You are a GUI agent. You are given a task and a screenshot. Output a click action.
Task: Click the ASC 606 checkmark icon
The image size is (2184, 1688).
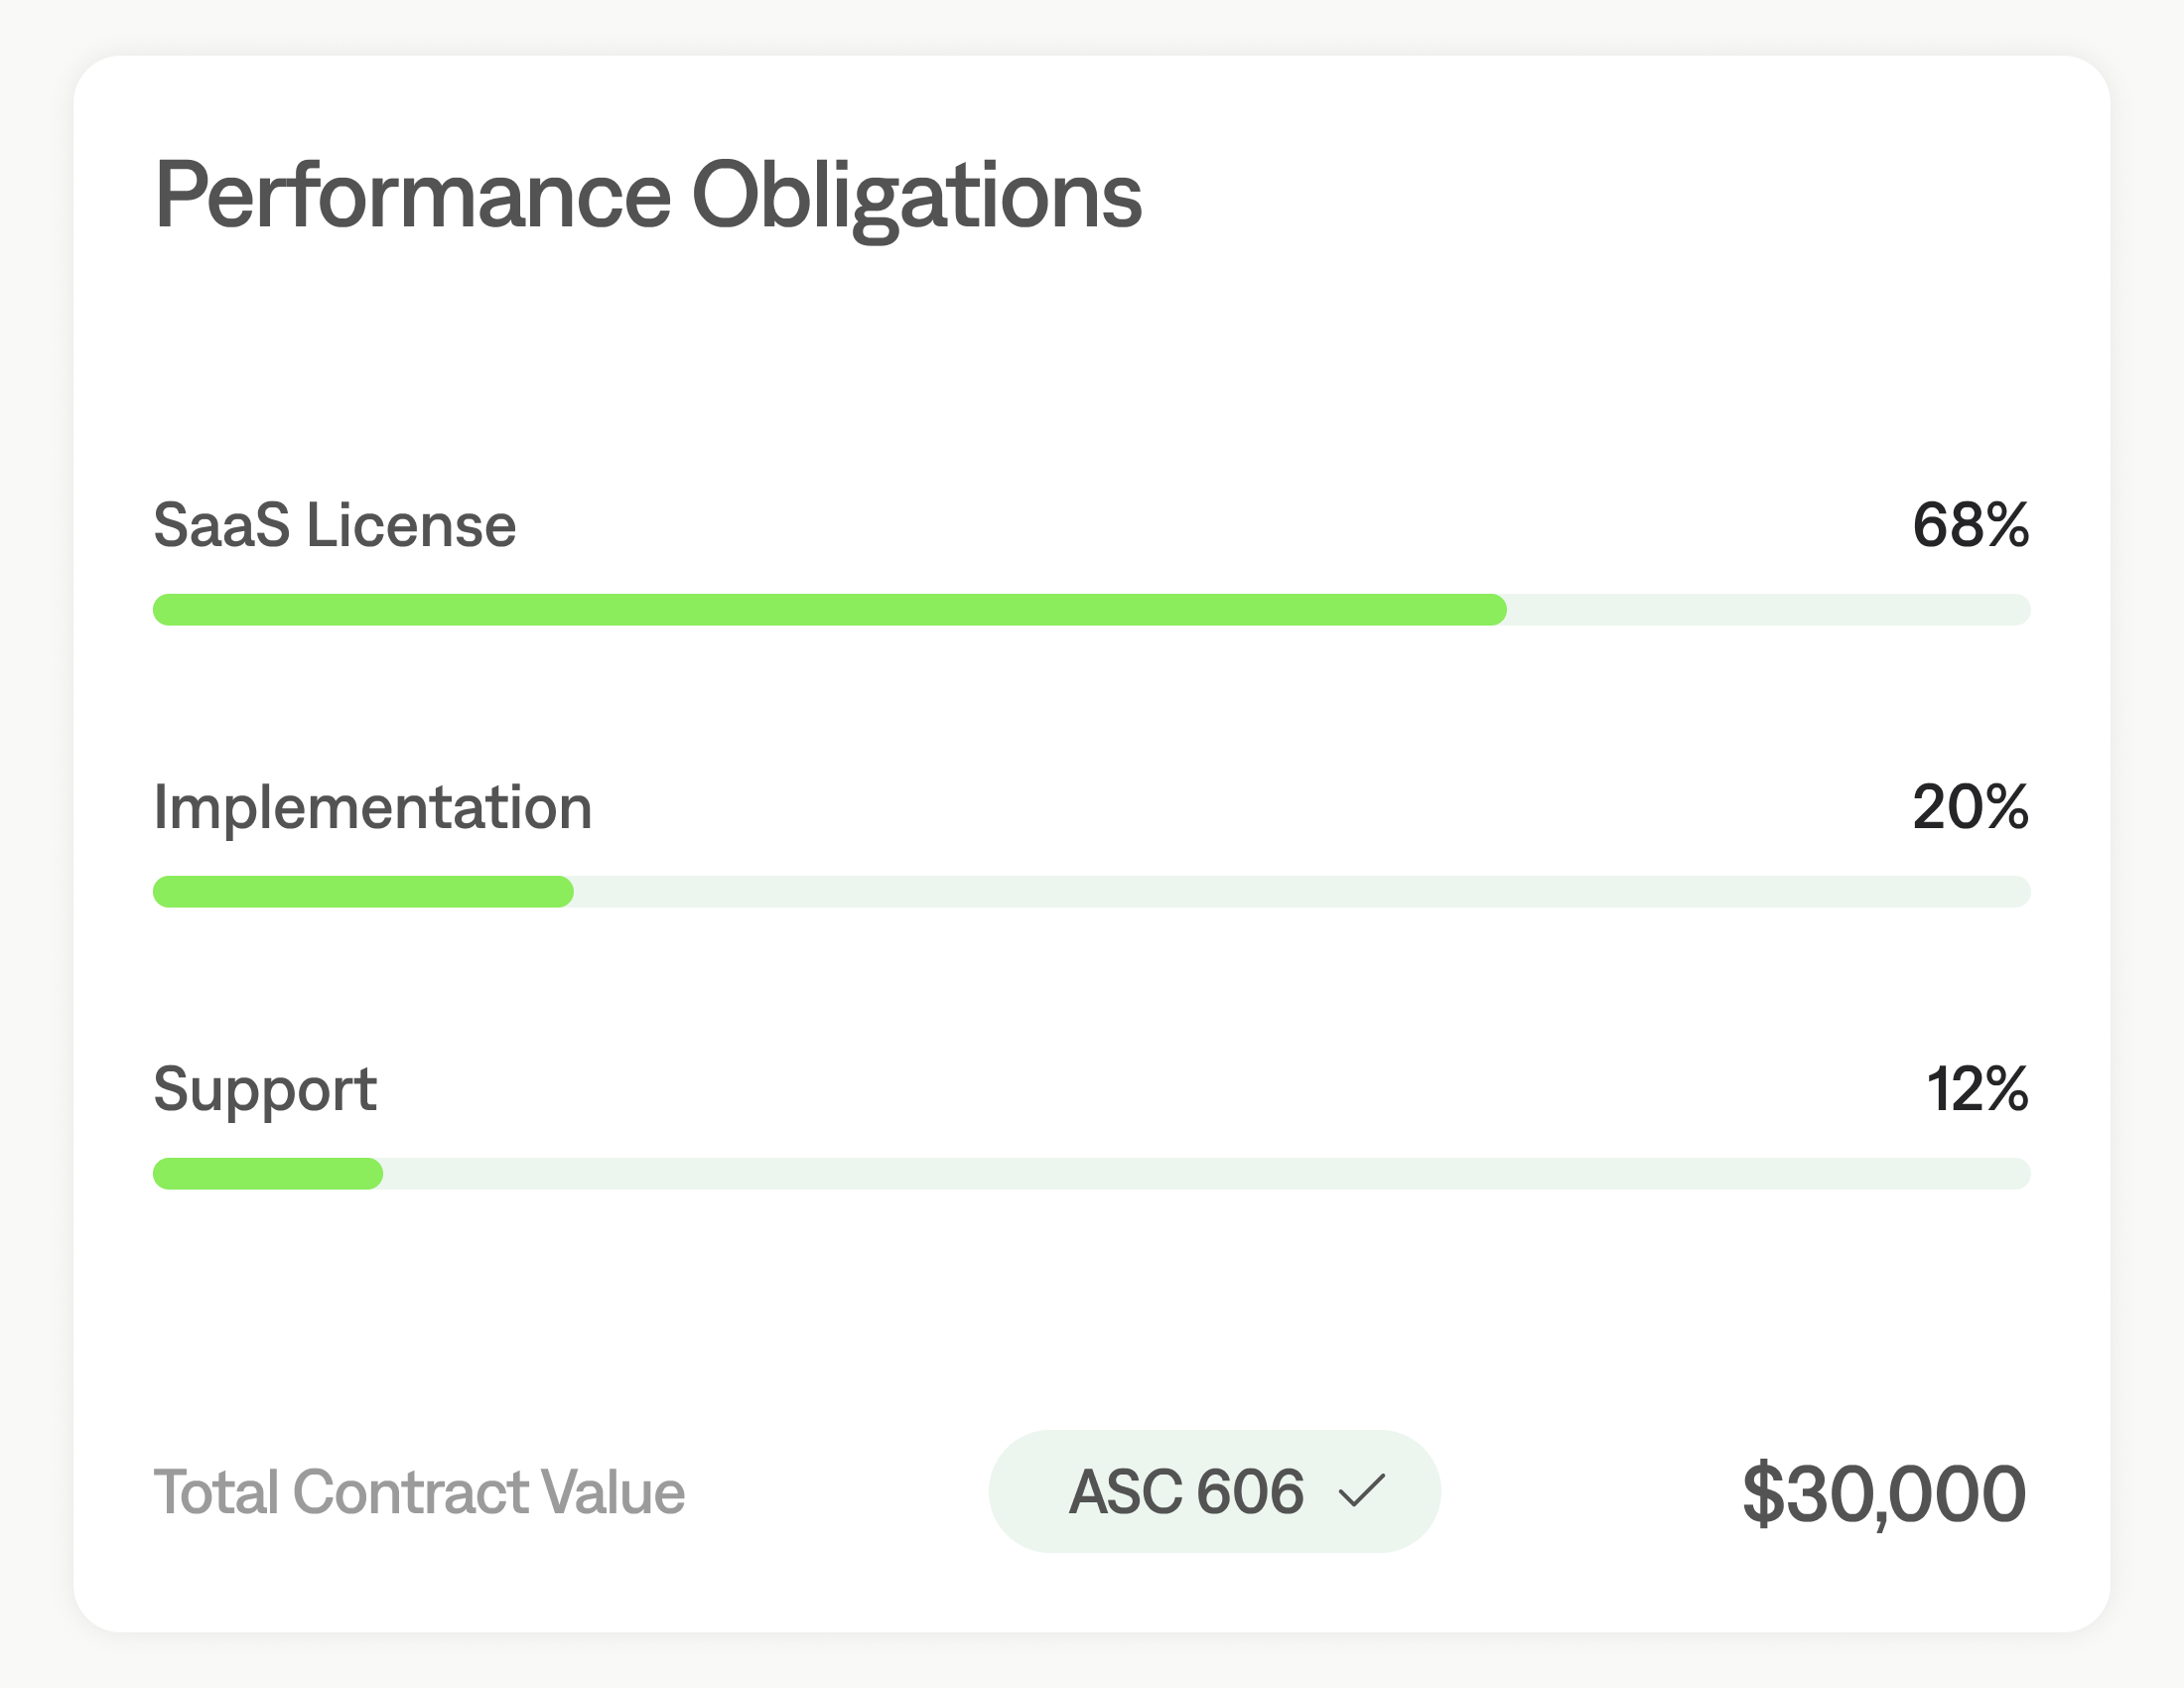click(1361, 1491)
